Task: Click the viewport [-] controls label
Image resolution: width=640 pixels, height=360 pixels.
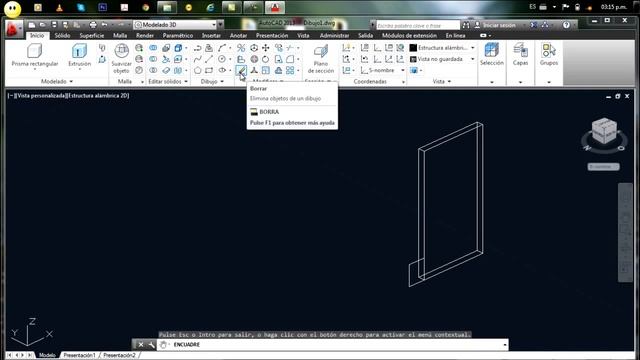Action: [11, 96]
